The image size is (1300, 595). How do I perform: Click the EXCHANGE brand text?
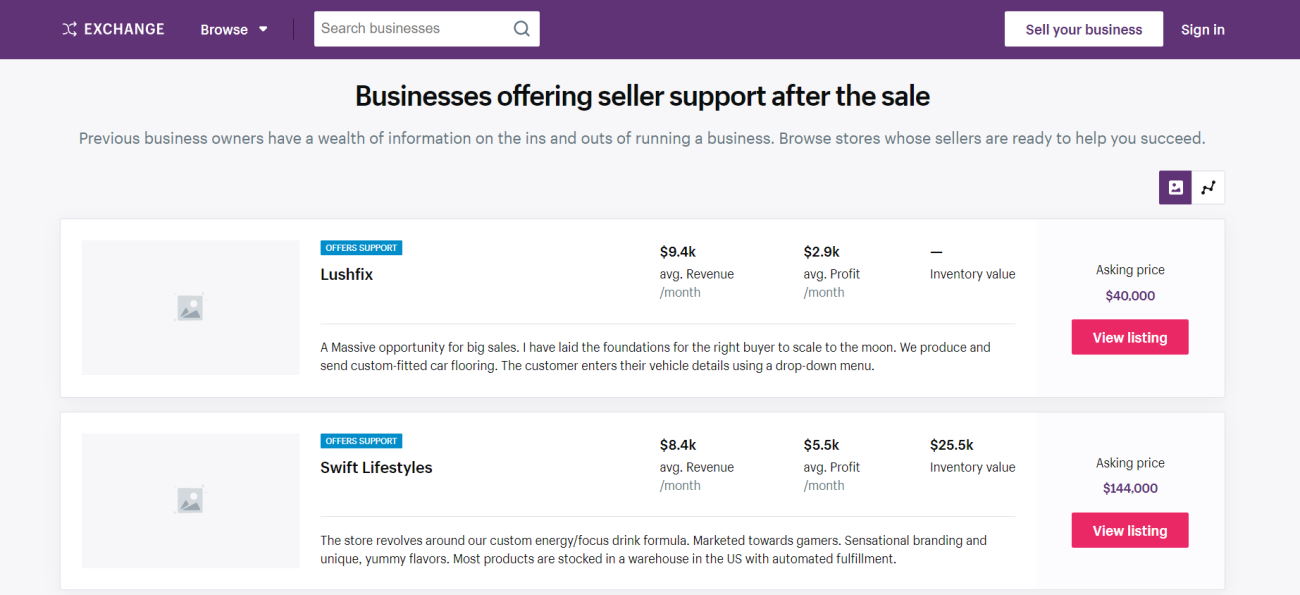(x=124, y=29)
